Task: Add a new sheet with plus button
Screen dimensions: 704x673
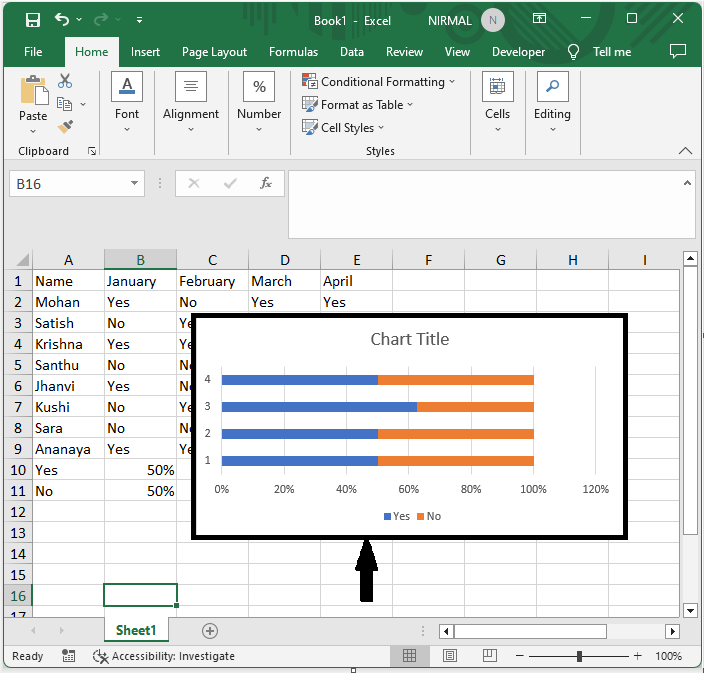Action: 210,631
